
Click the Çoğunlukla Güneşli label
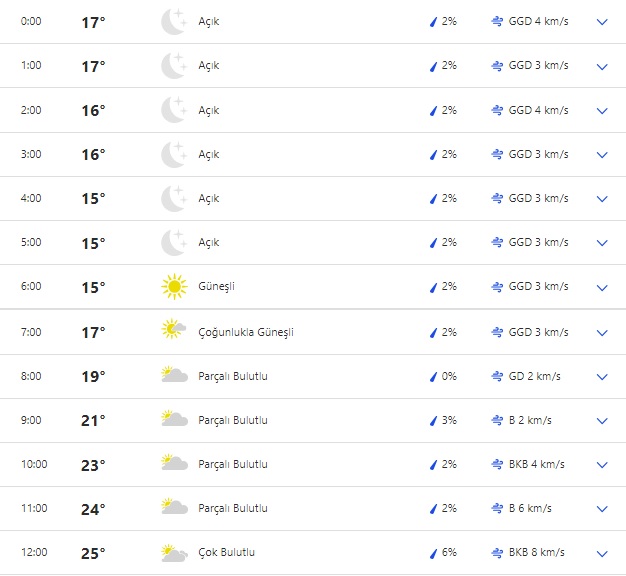tap(246, 332)
